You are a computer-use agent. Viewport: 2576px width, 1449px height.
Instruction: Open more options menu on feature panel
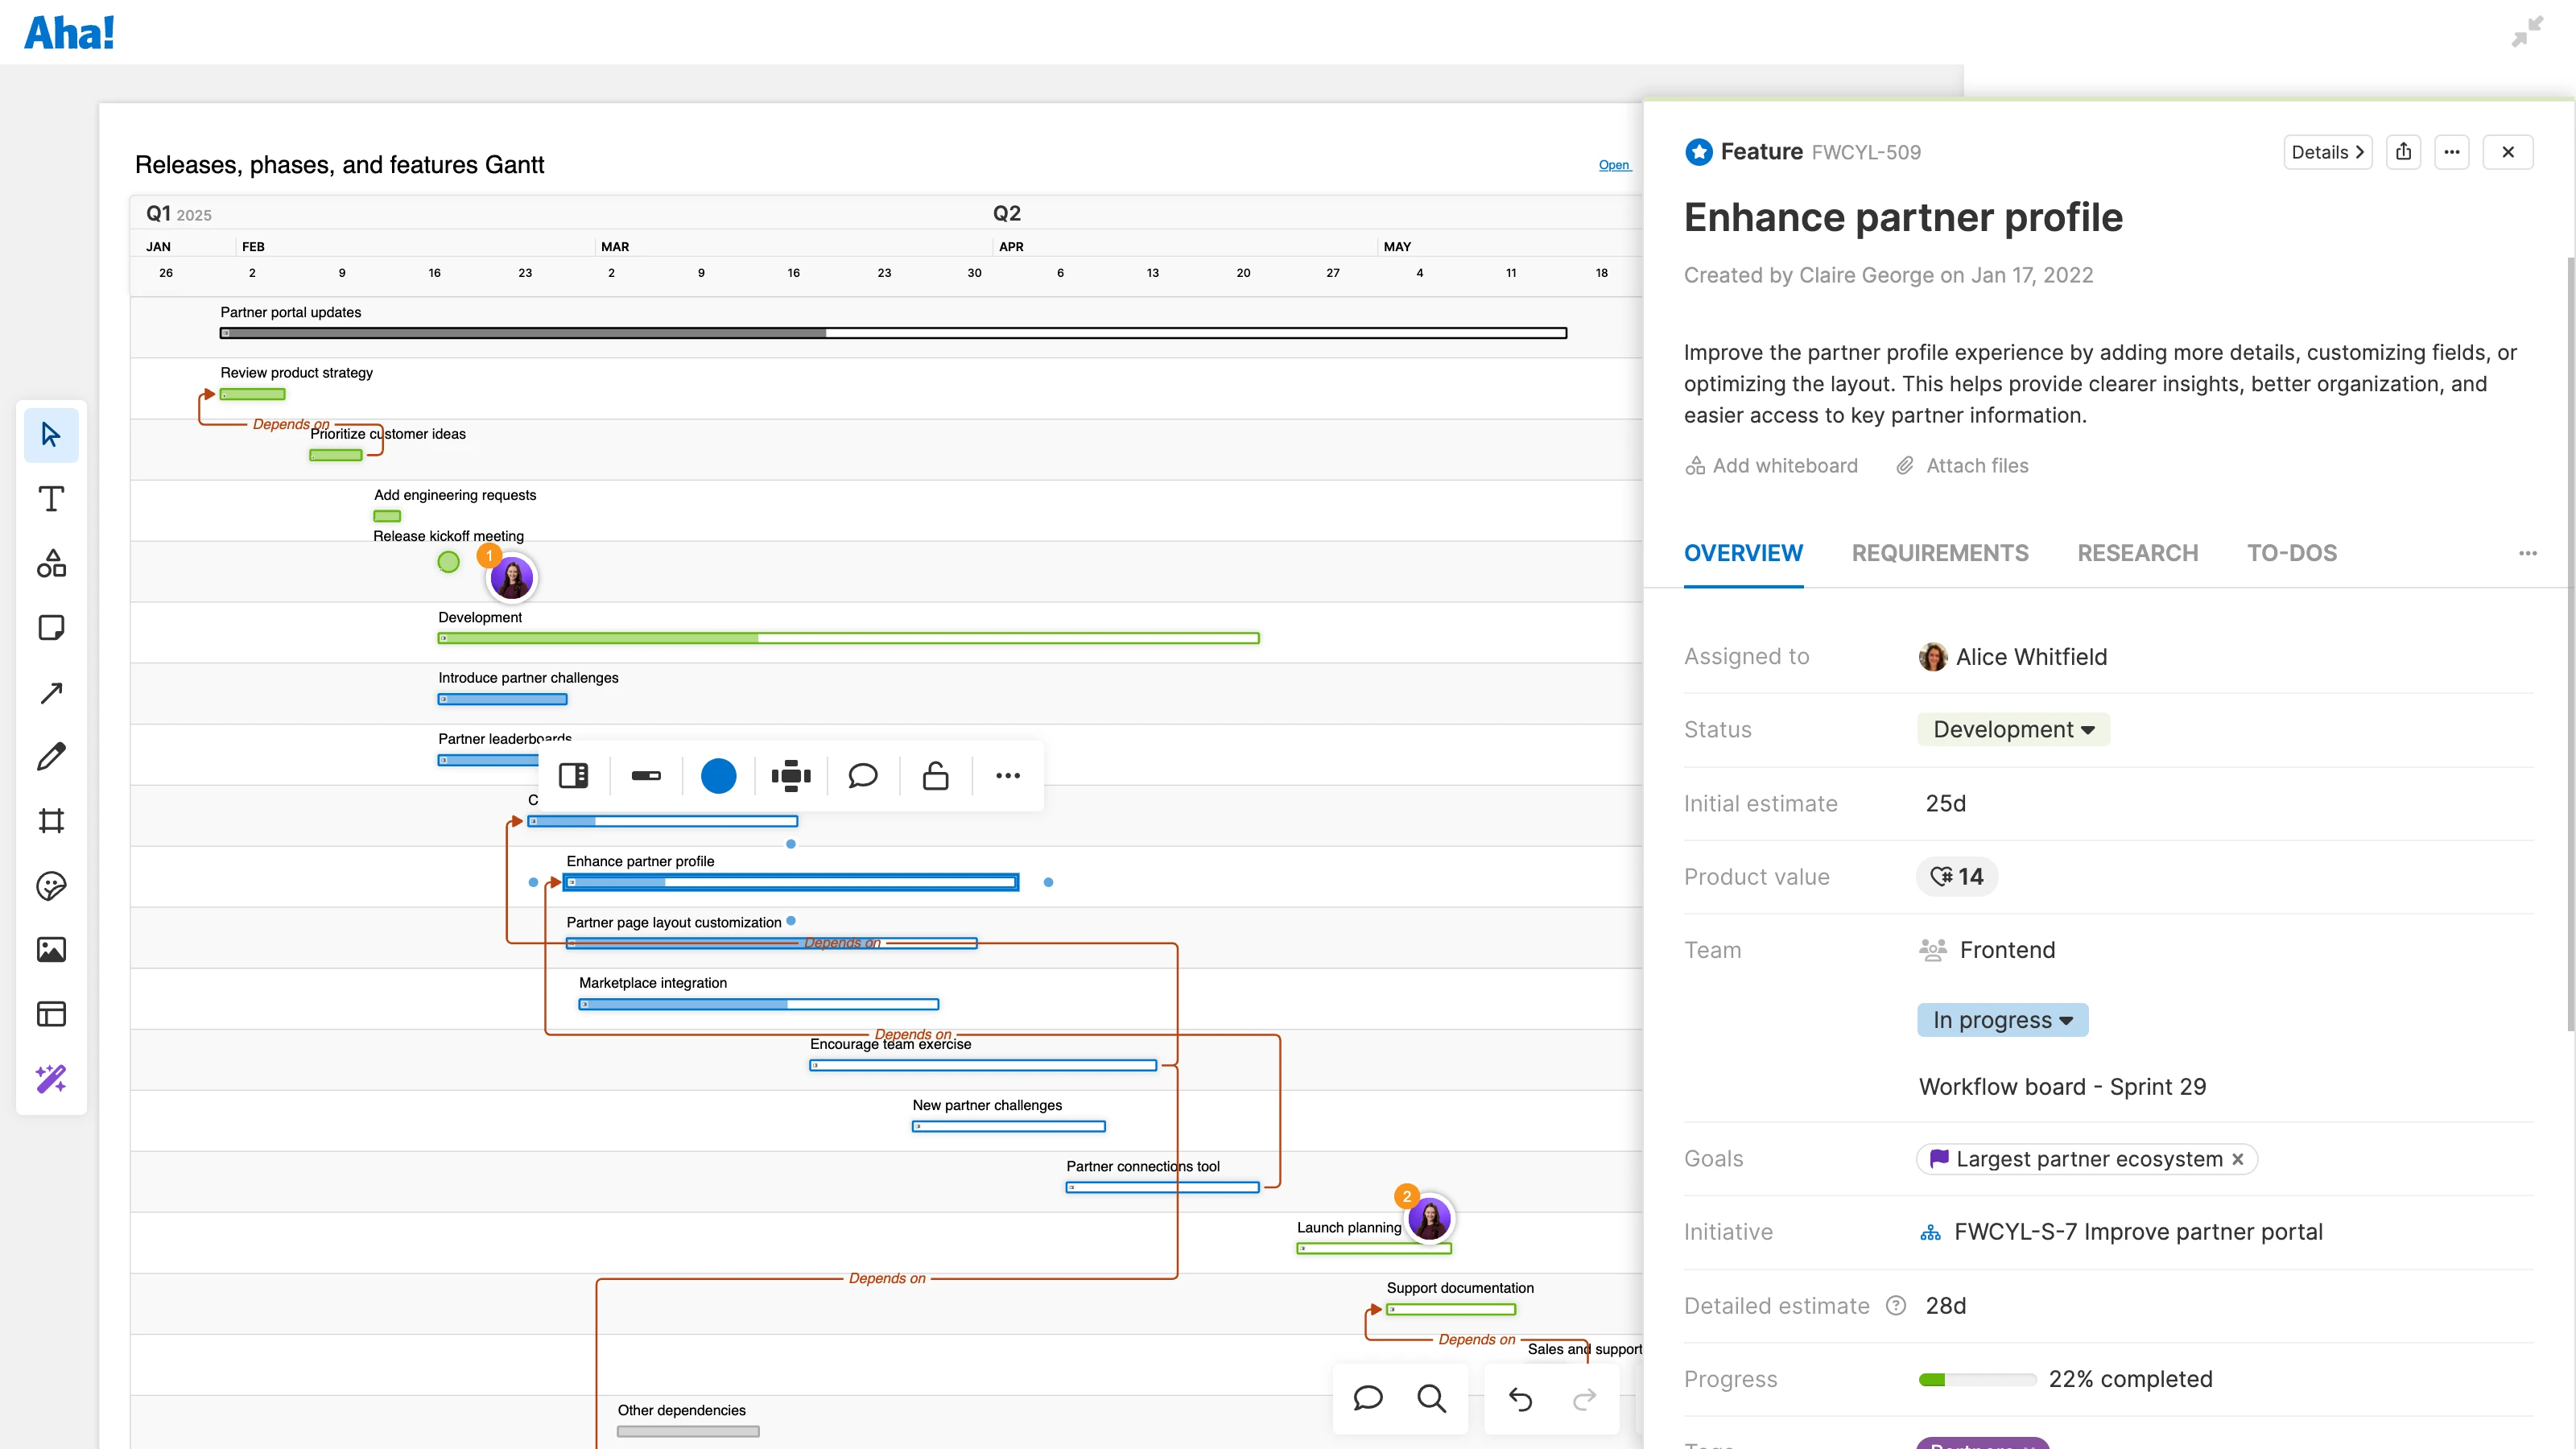[2452, 151]
